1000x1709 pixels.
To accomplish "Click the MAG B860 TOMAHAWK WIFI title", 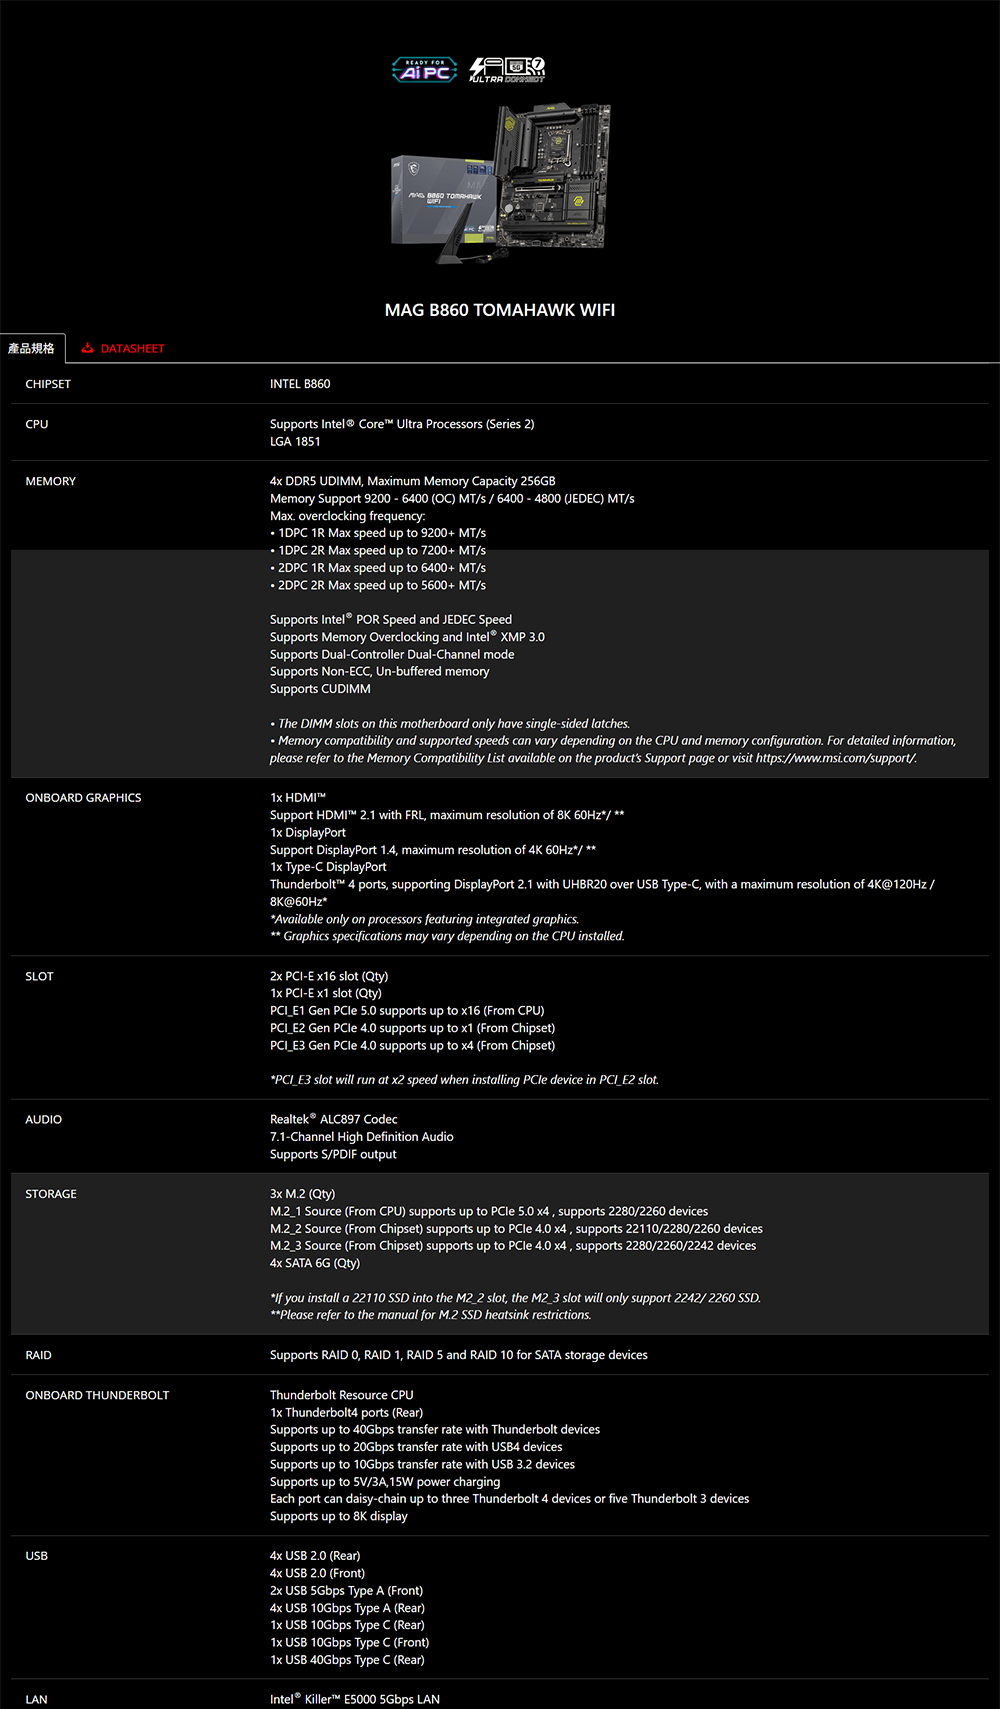I will 500,310.
